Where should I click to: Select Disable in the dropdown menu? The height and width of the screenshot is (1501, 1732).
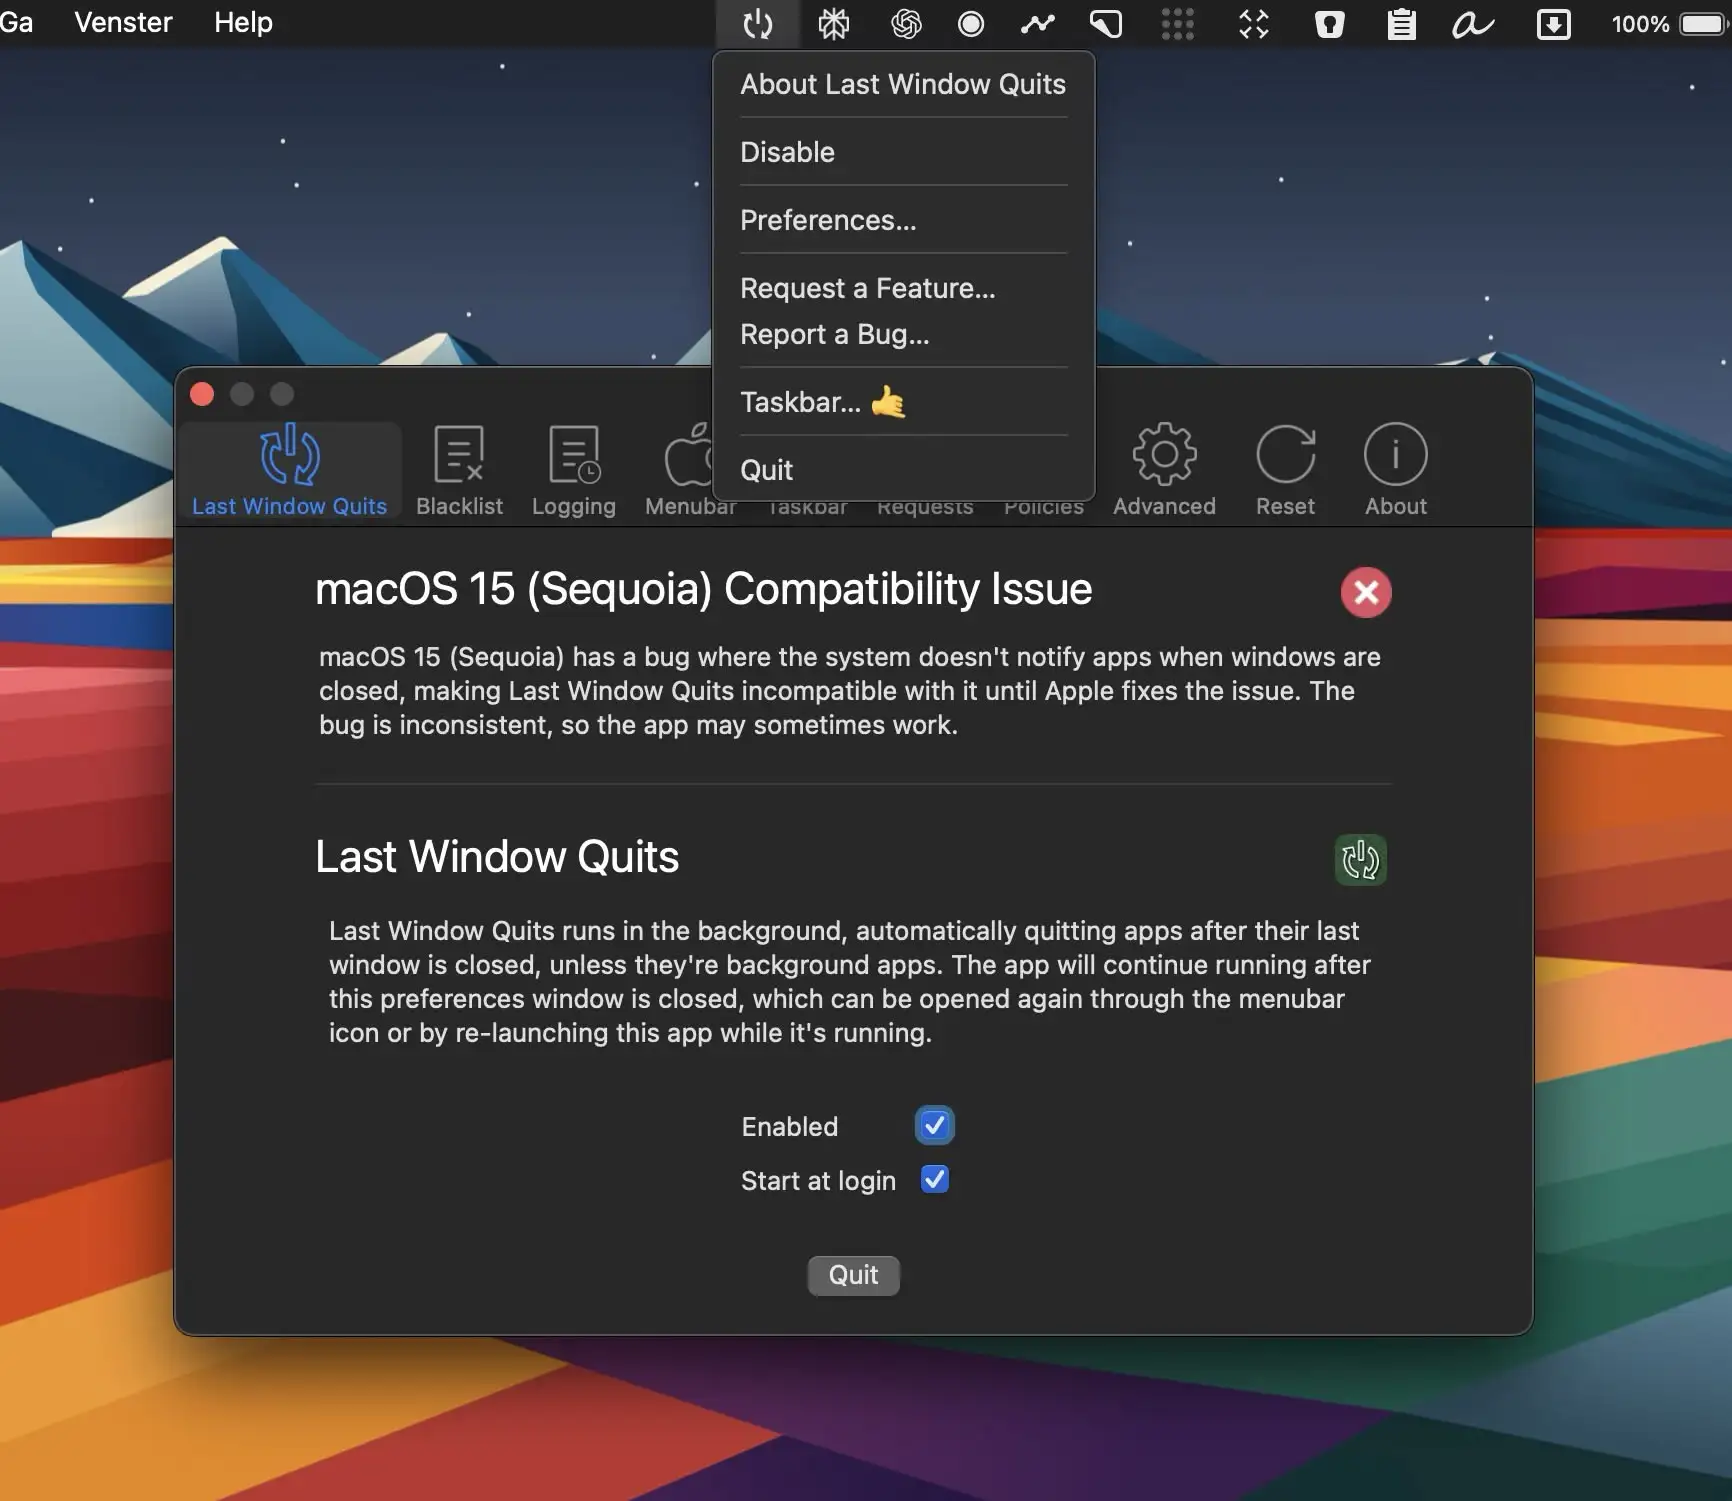(x=903, y=152)
